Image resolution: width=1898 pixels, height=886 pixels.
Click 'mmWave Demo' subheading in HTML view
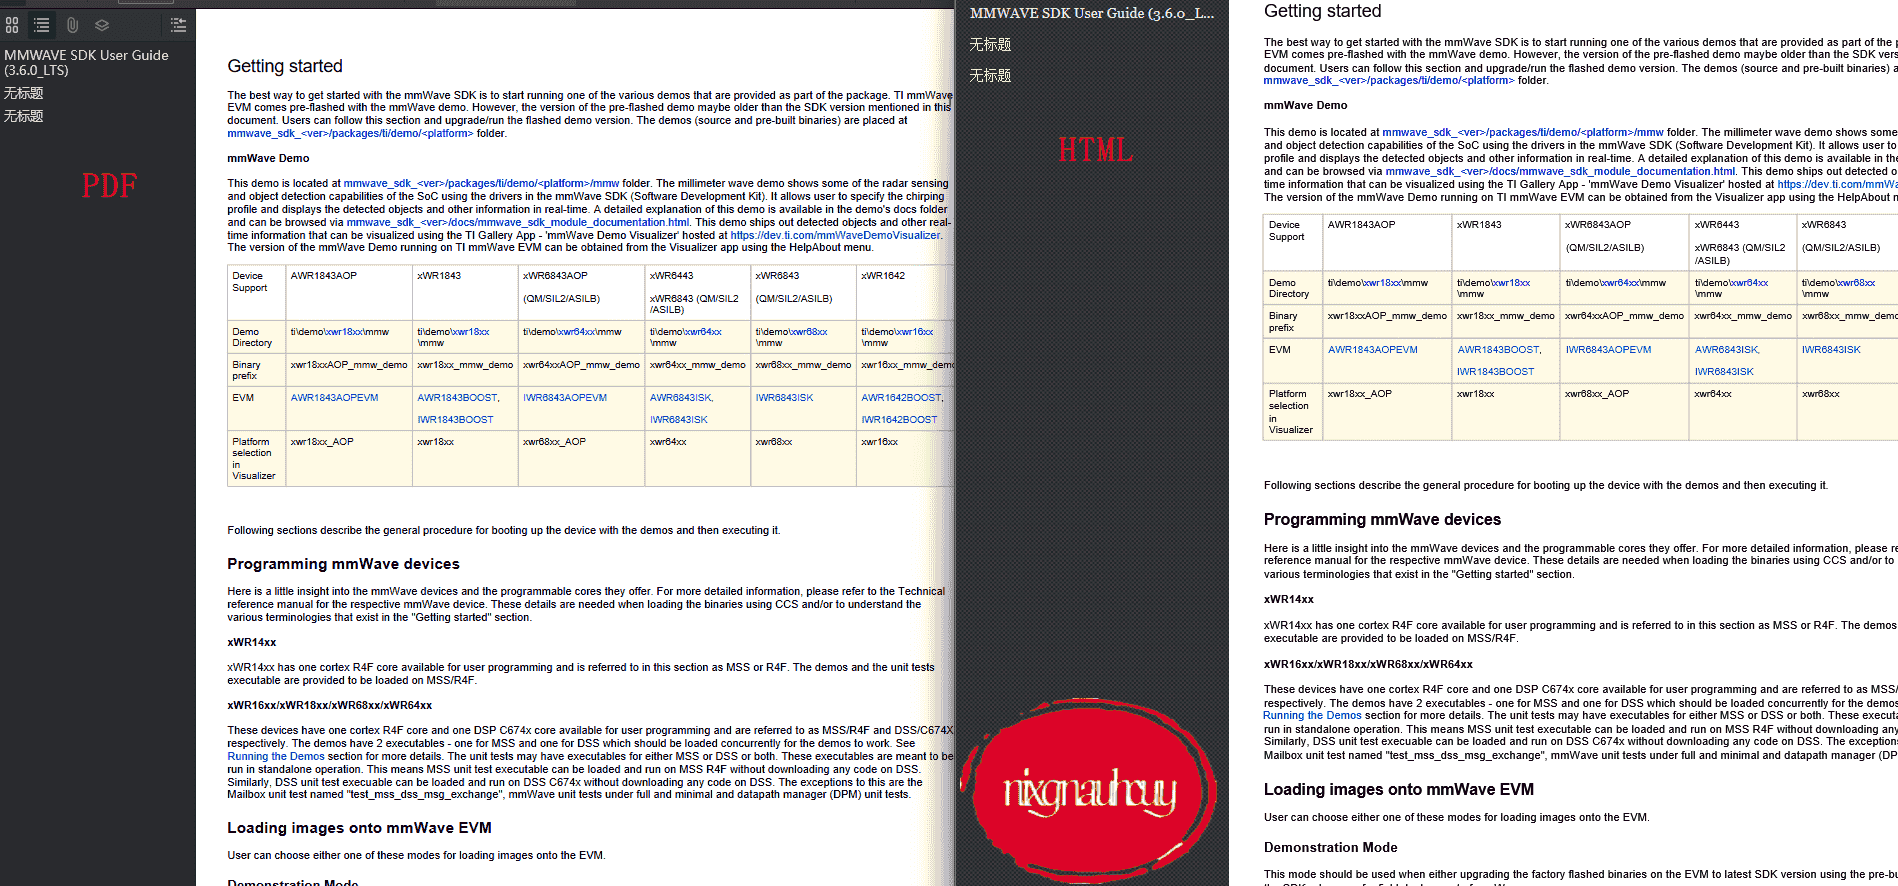(x=1305, y=106)
